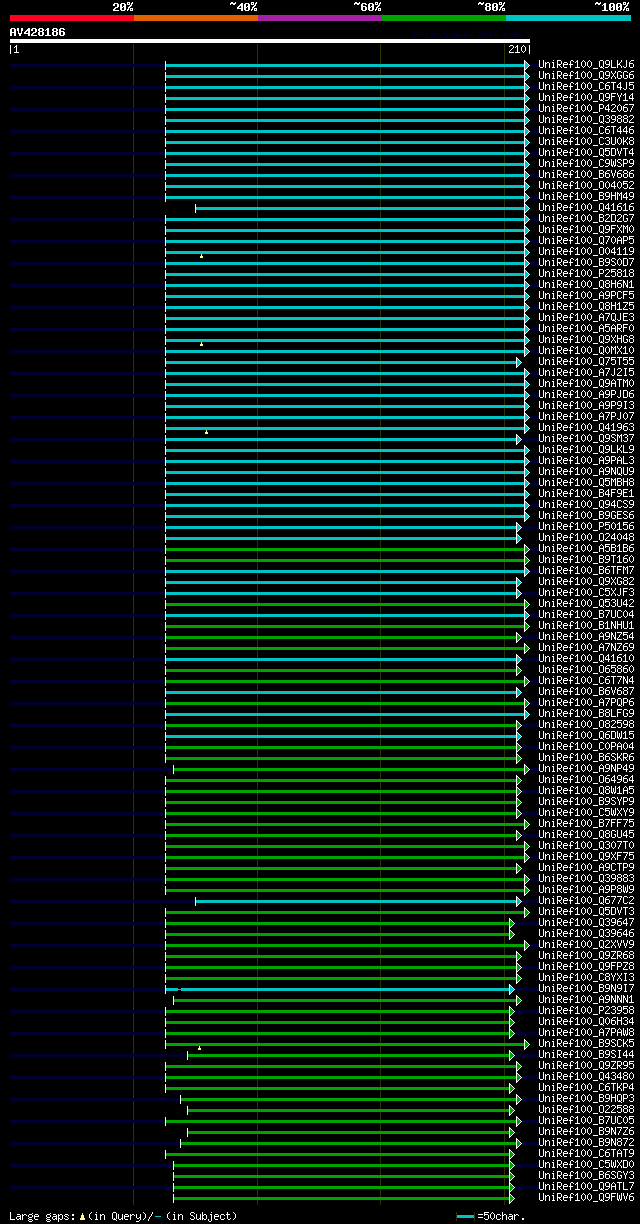Select the UniRef100_A5ARF0 label
The width and height of the screenshot is (640, 1224).
click(586, 329)
